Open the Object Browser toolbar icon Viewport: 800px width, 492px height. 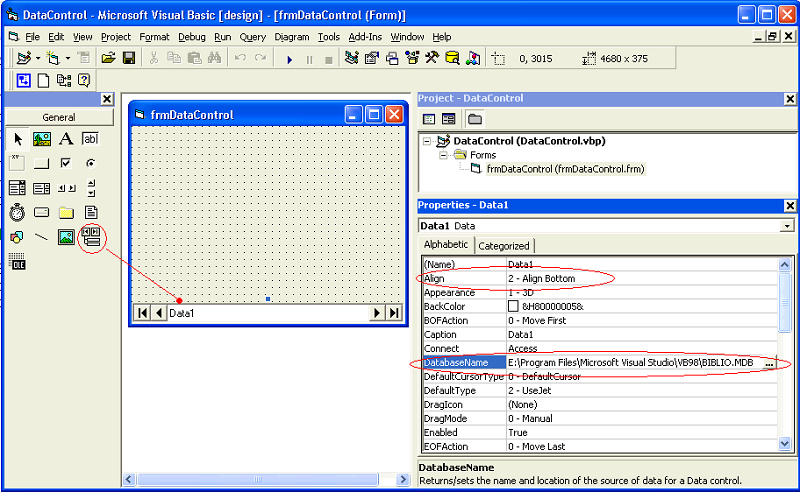pyautogui.click(x=412, y=58)
